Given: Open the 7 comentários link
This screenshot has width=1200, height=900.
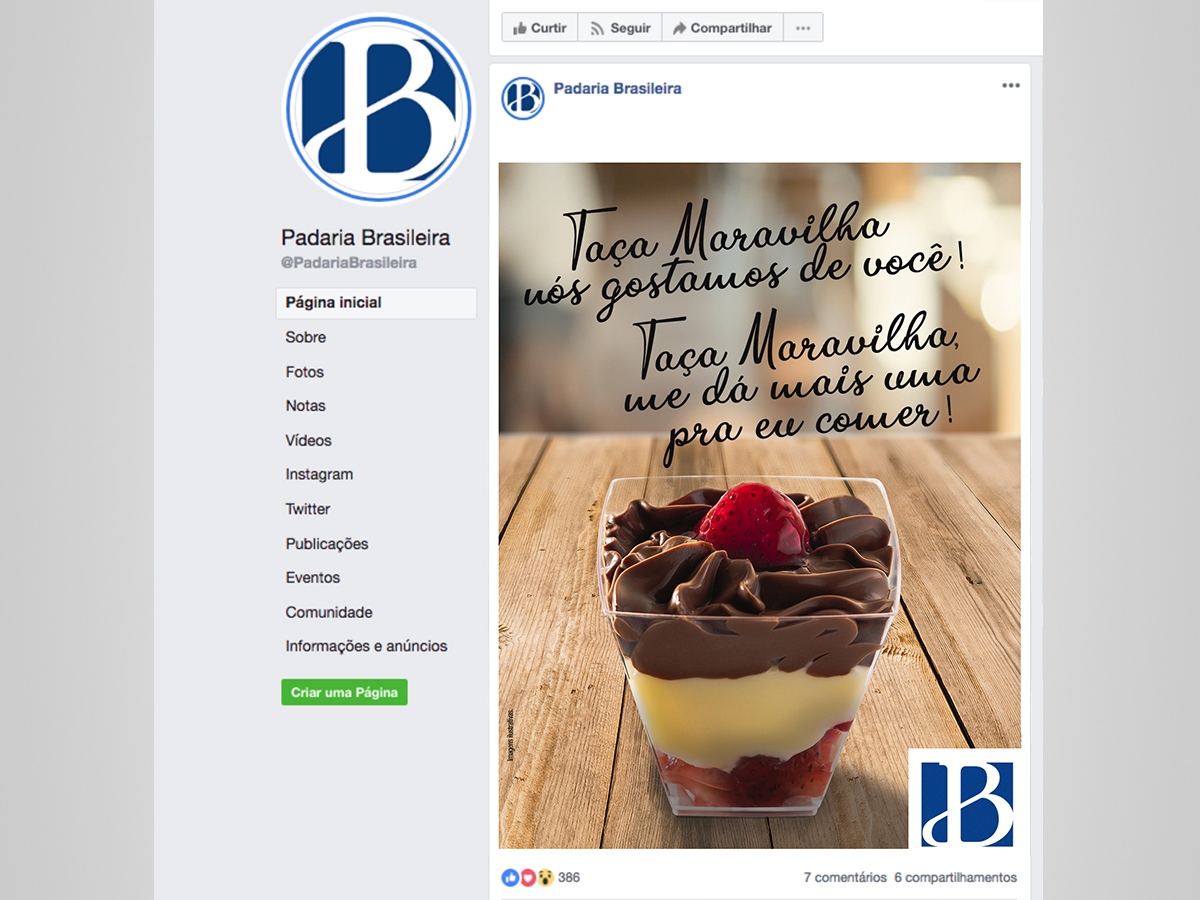Looking at the screenshot, I should 845,878.
